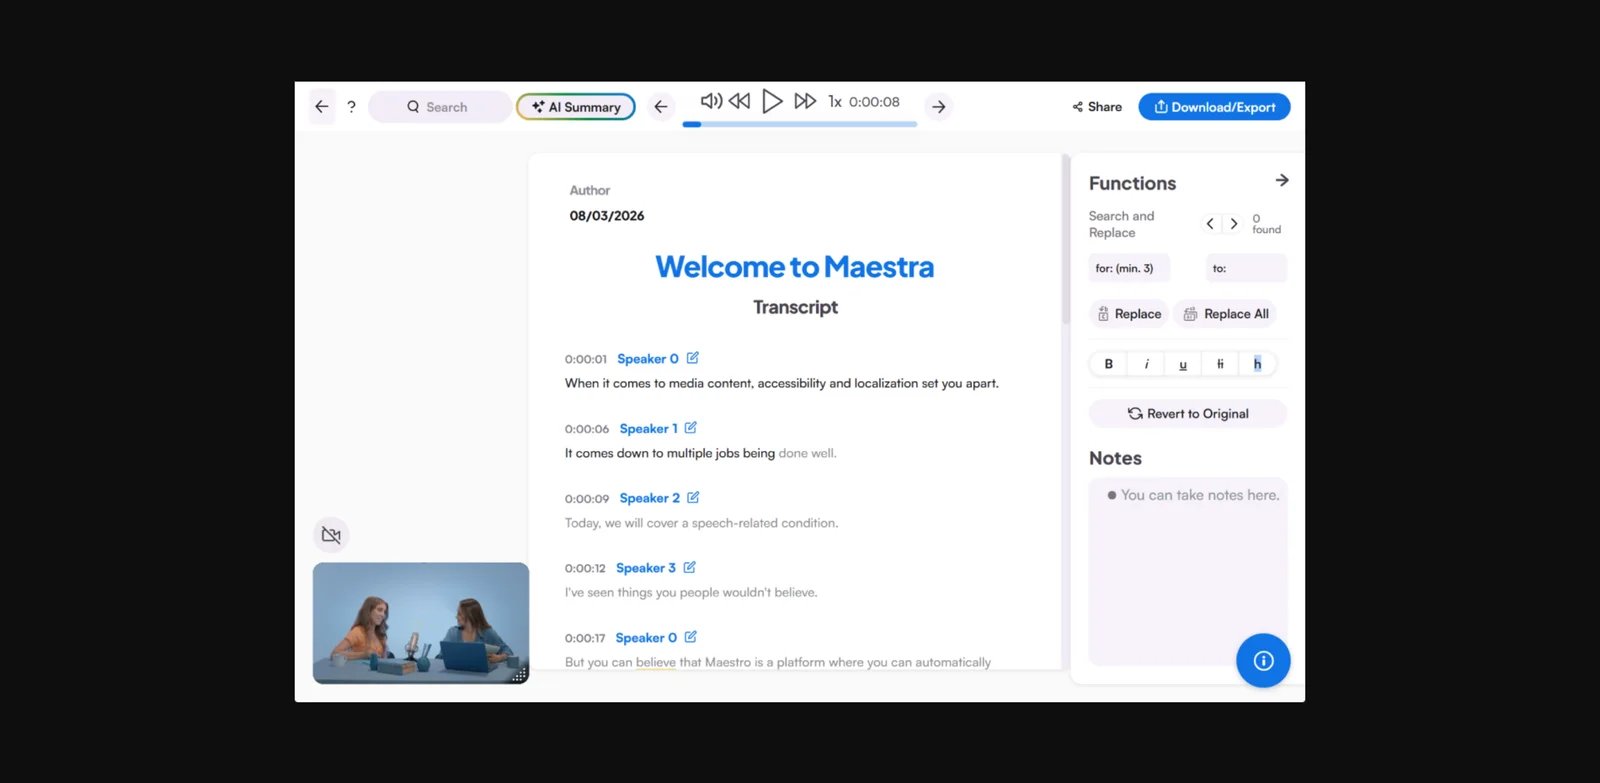Select the Speaker 3 label
Image resolution: width=1600 pixels, height=783 pixels.
(x=646, y=568)
